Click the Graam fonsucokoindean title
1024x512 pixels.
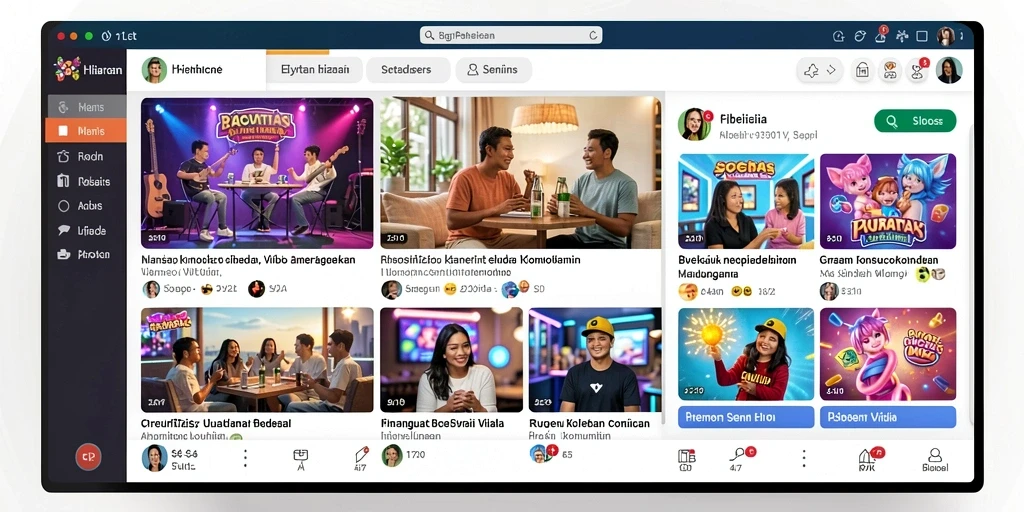click(x=878, y=259)
